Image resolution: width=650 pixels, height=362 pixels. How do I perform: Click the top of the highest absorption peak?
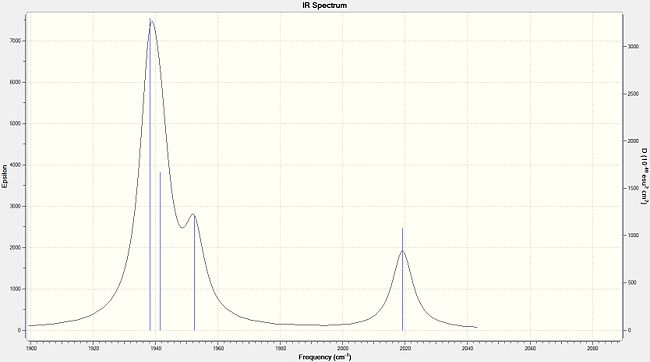point(152,21)
